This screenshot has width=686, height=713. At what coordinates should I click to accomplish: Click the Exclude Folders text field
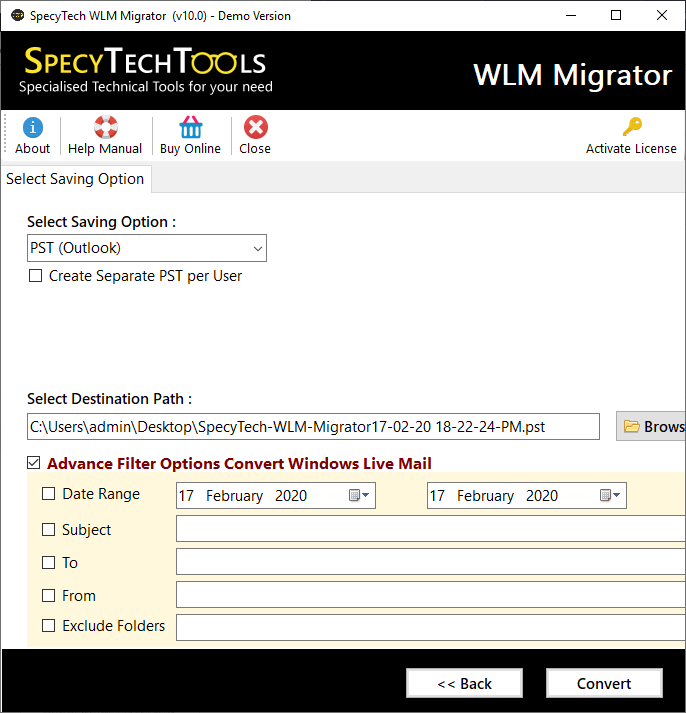point(431,628)
